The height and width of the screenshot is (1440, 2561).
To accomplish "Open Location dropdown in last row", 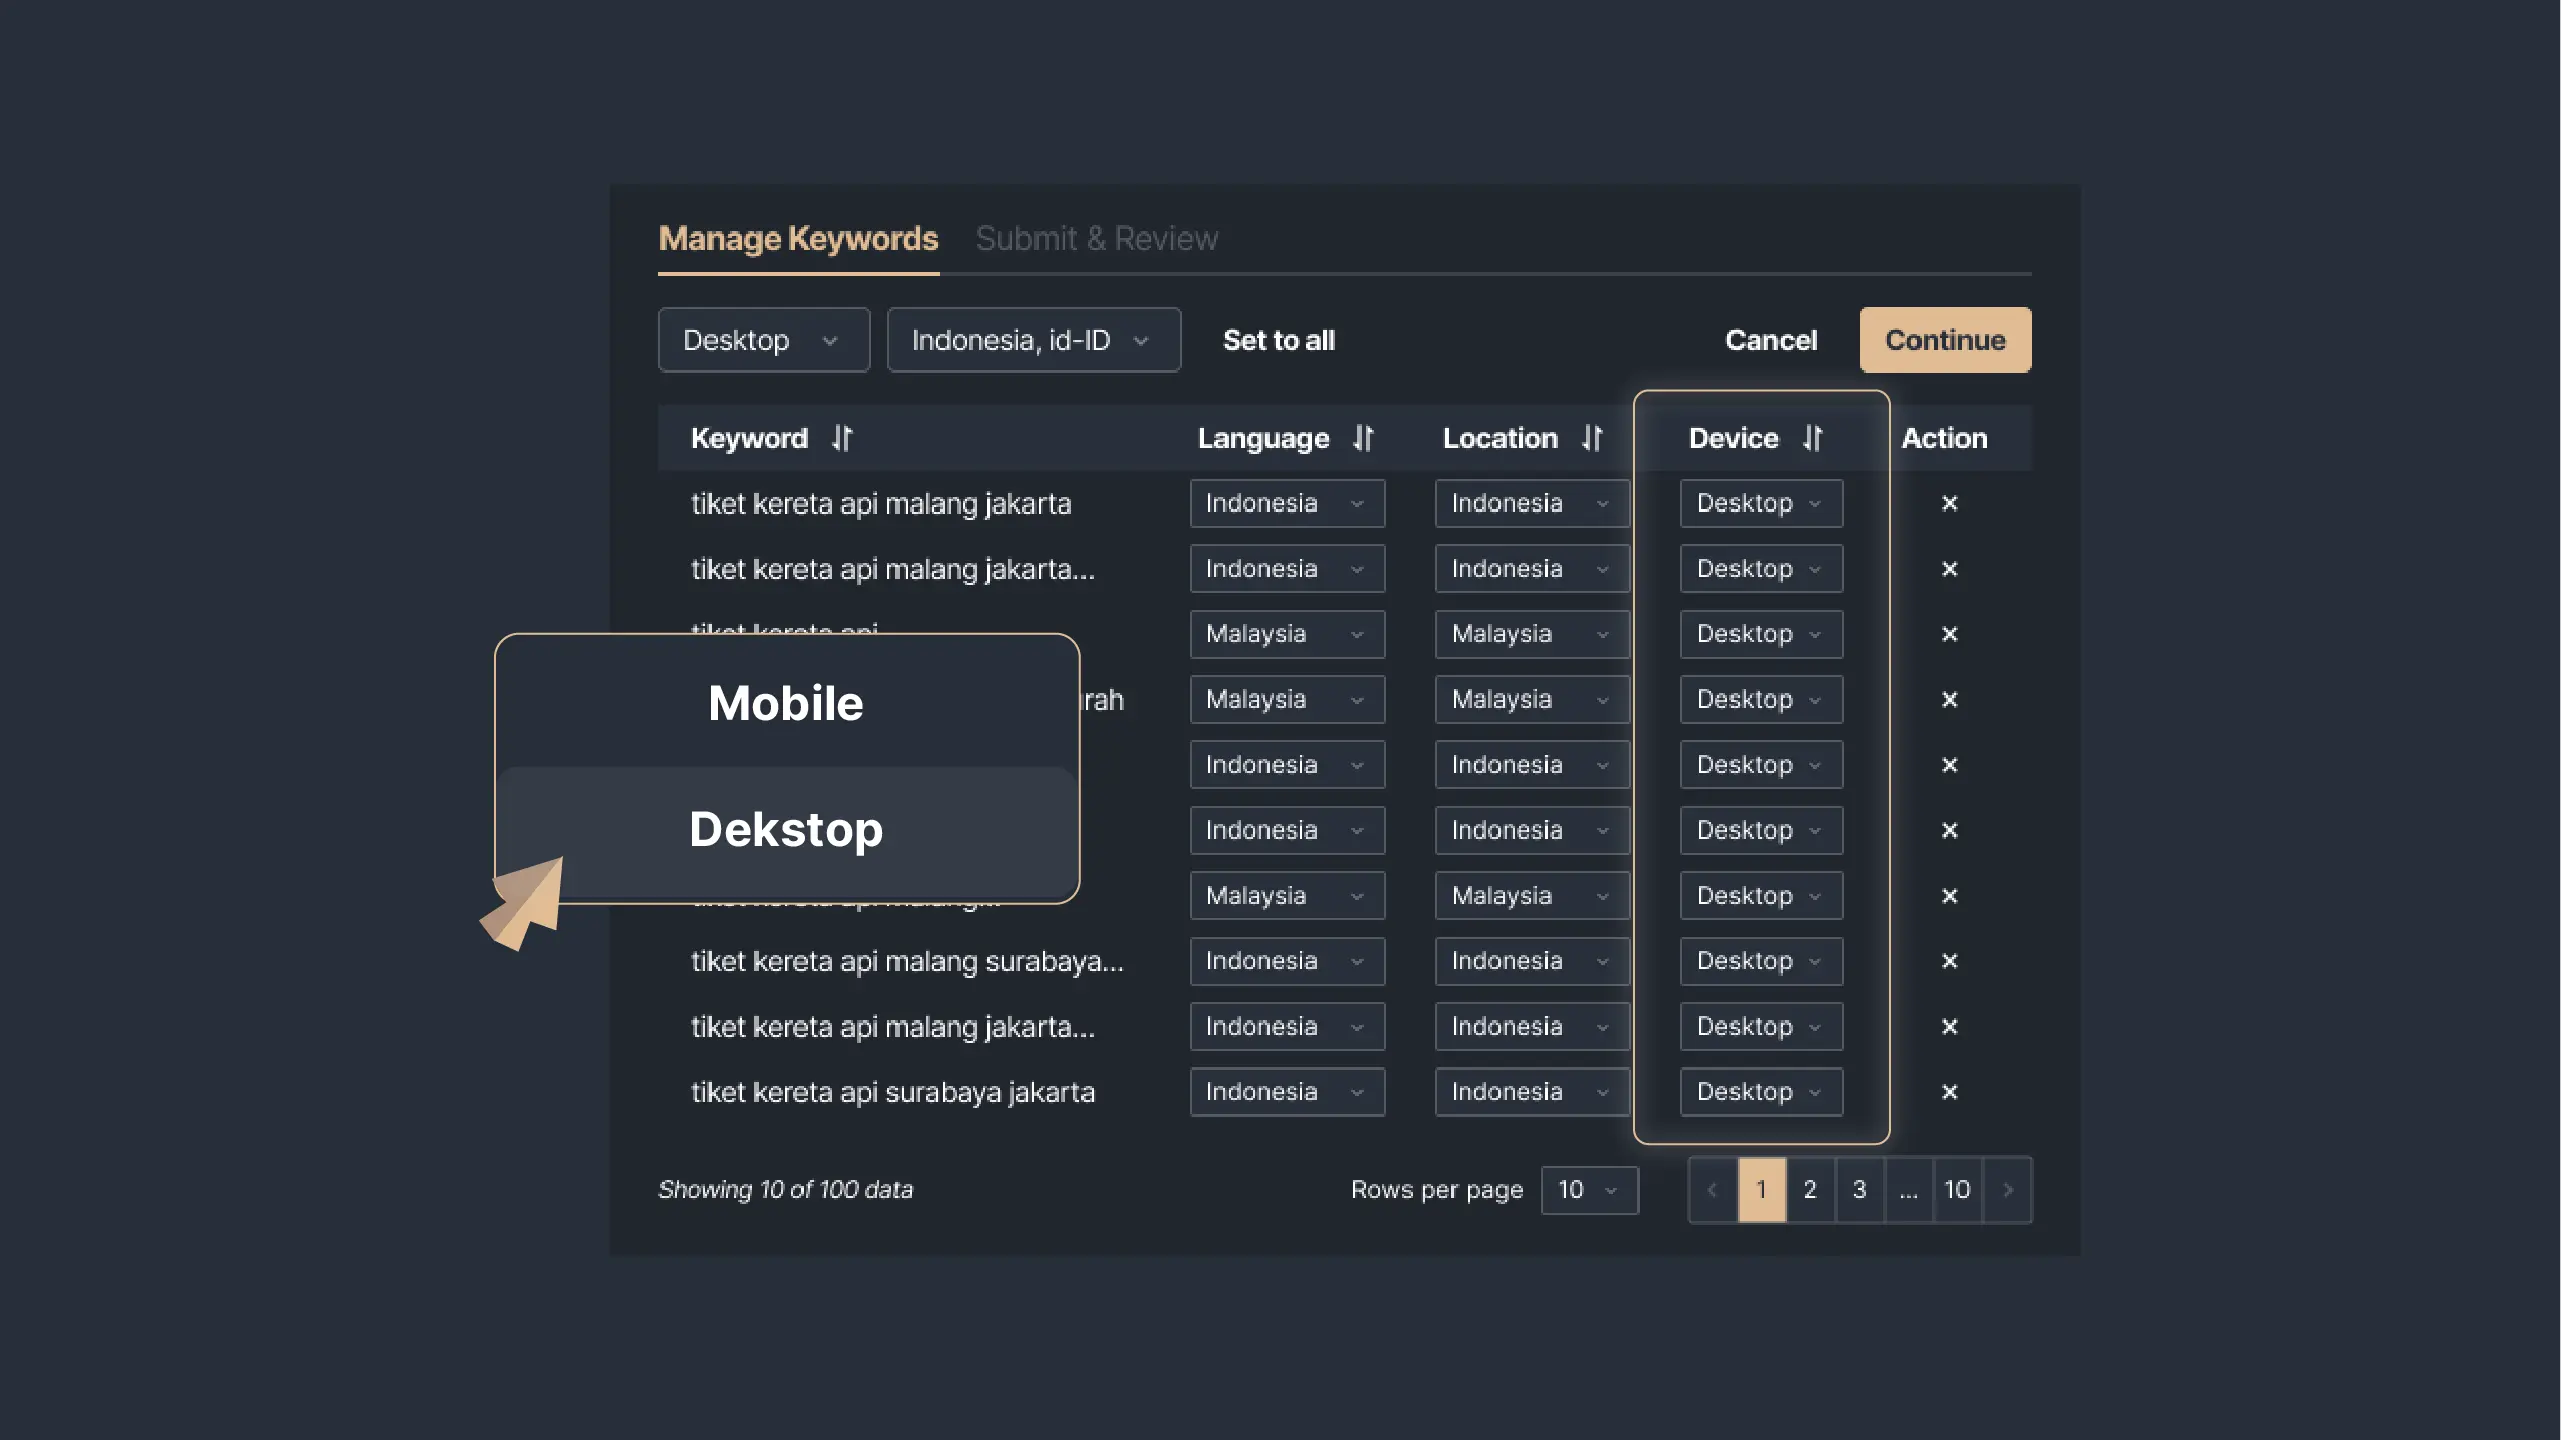I will pos(1531,1092).
